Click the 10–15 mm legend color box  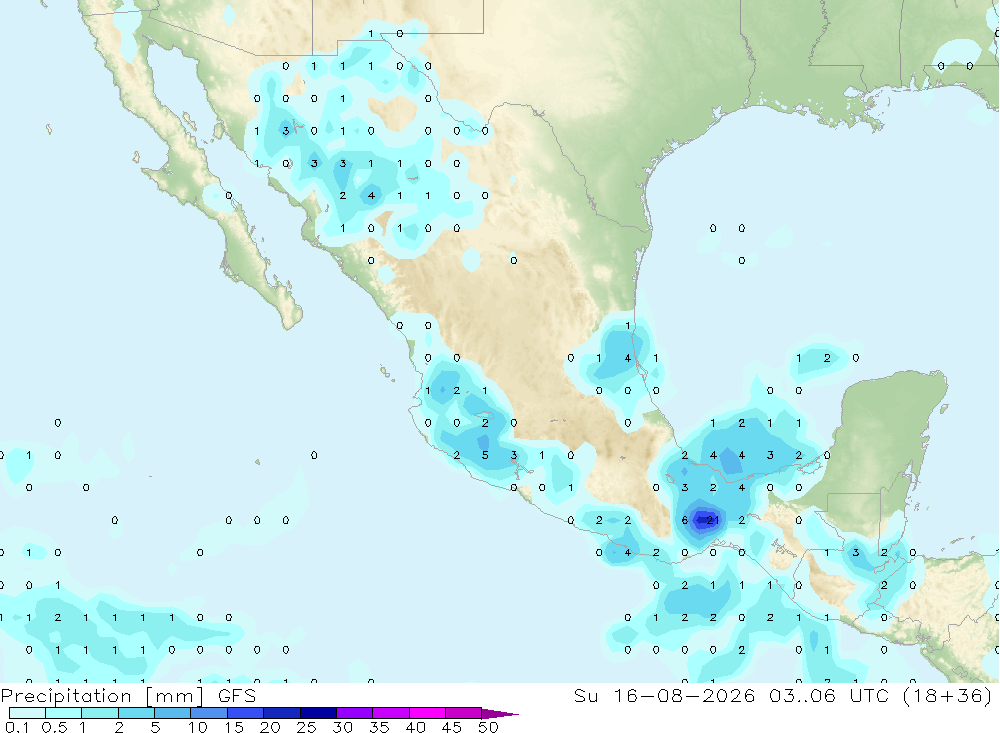[209, 713]
